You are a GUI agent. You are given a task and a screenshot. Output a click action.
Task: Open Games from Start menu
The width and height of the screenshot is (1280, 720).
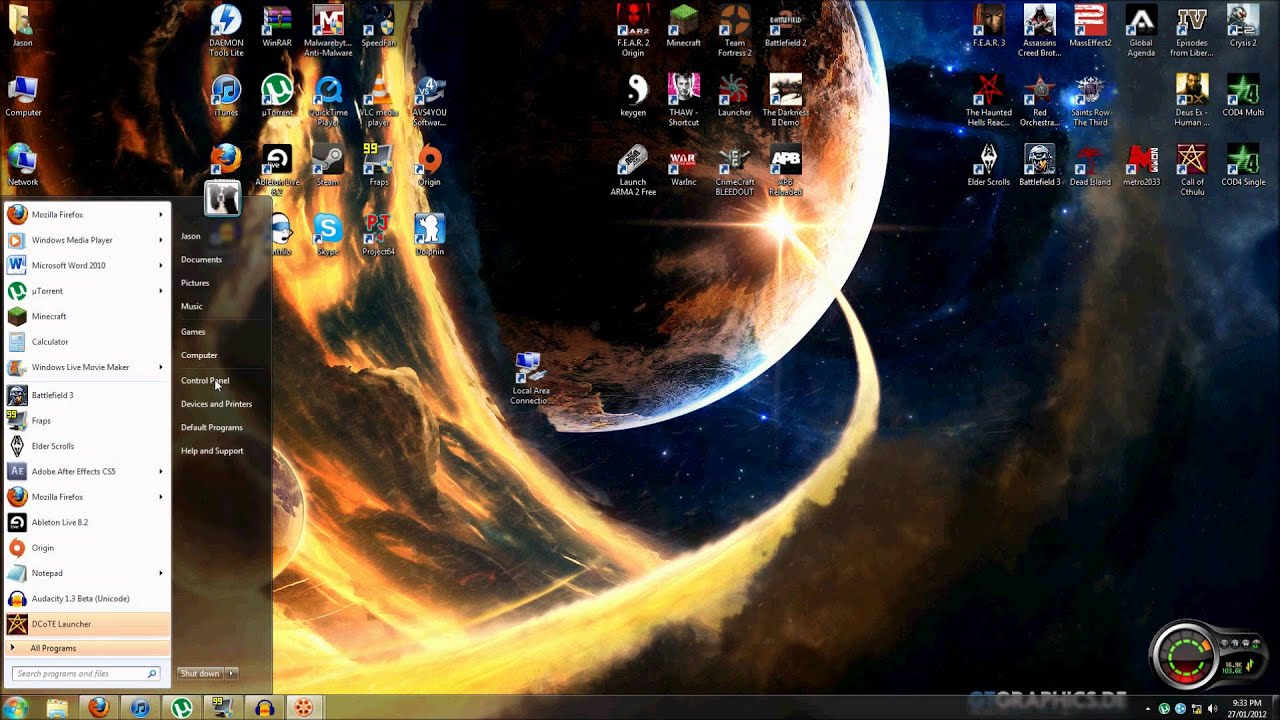pos(193,332)
